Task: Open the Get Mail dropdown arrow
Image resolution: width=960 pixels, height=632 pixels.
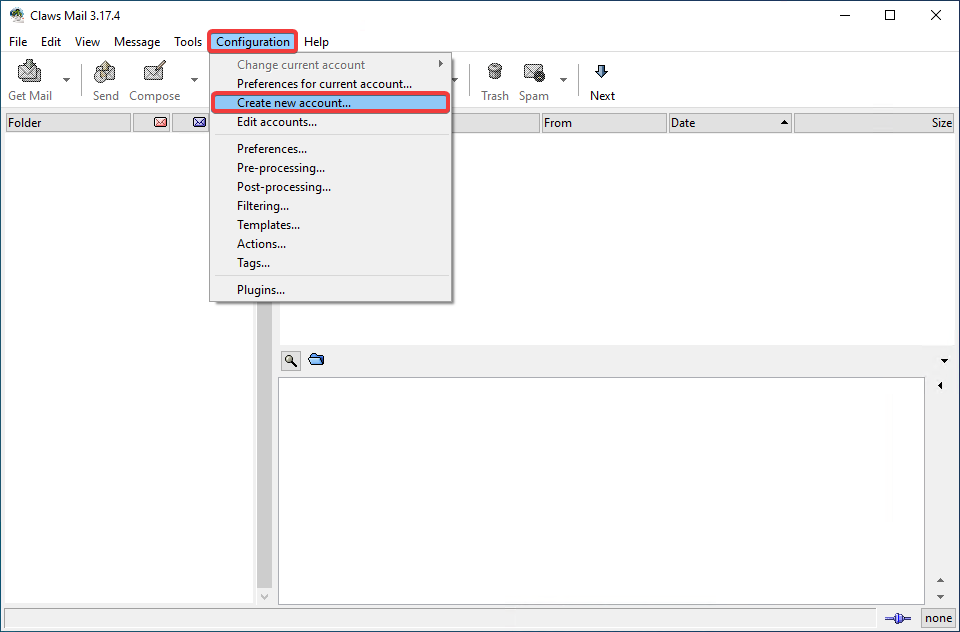Action: (x=67, y=80)
